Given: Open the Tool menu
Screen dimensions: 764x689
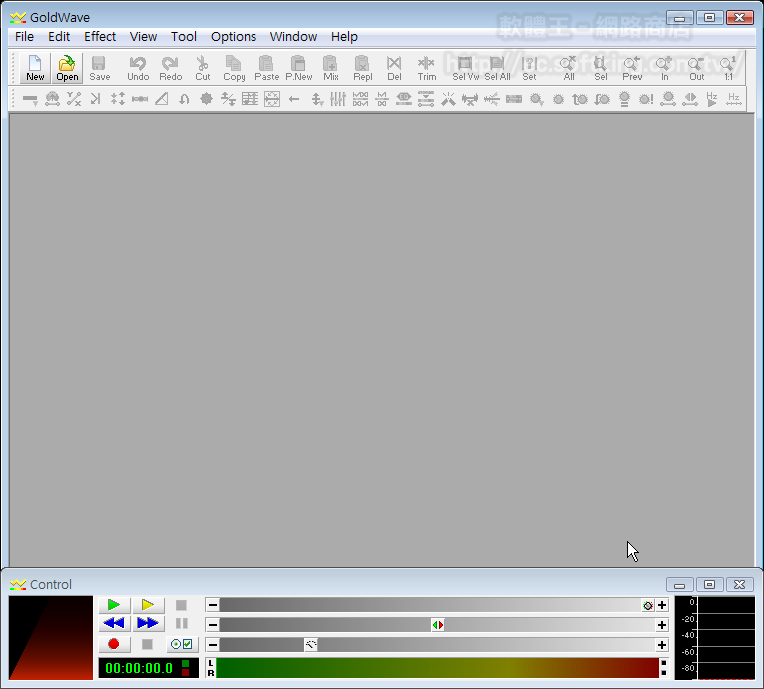Looking at the screenshot, I should point(184,36).
